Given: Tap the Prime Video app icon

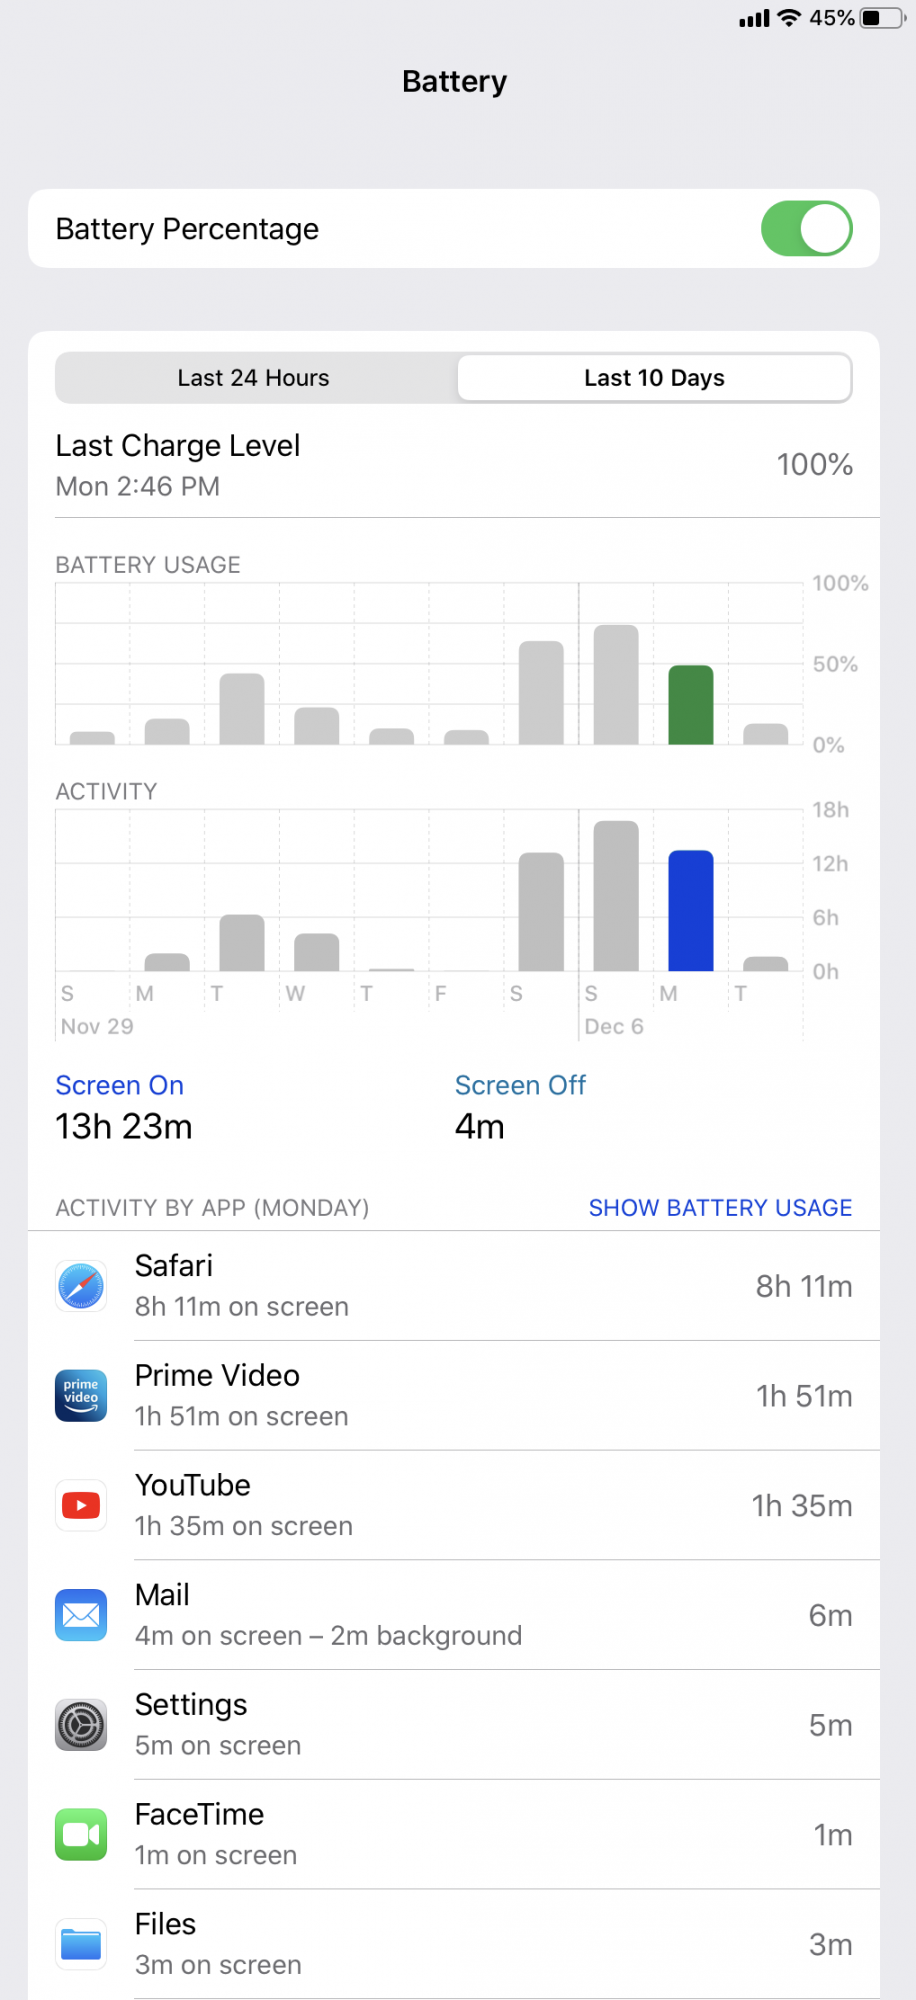Looking at the screenshot, I should [x=81, y=1396].
